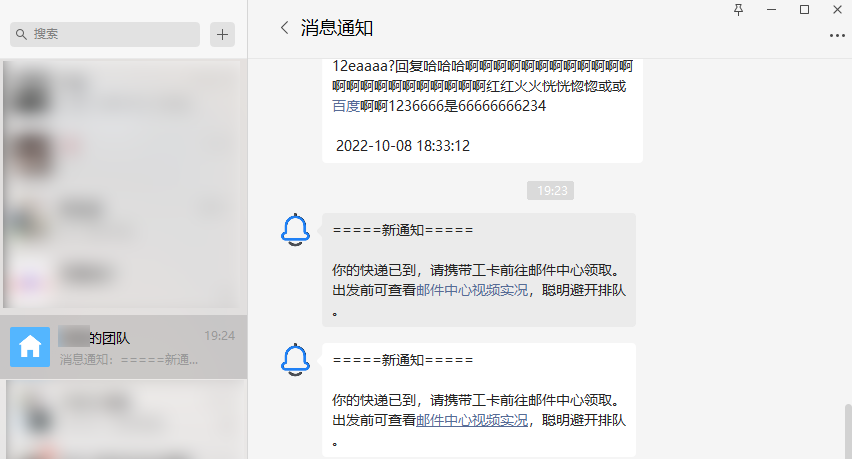
Task: Click the chat scrollbar thumb
Action: pyautogui.click(x=848, y=431)
